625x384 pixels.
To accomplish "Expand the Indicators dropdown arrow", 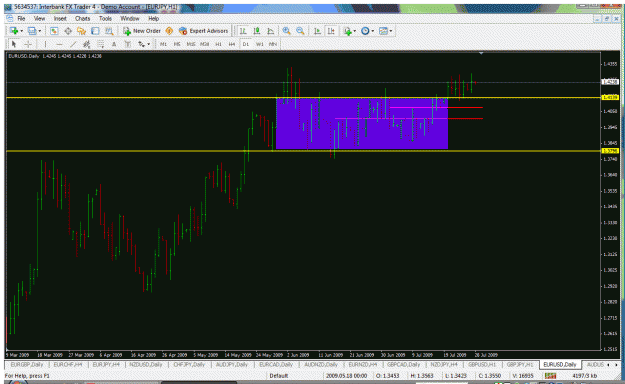I will [355, 31].
